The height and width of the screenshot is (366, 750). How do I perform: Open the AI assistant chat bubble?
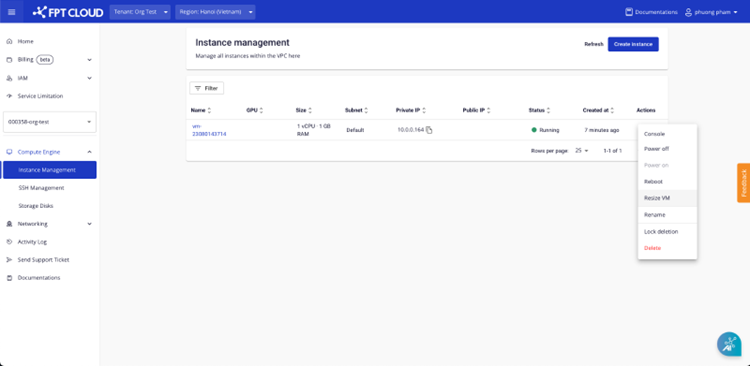click(x=729, y=344)
